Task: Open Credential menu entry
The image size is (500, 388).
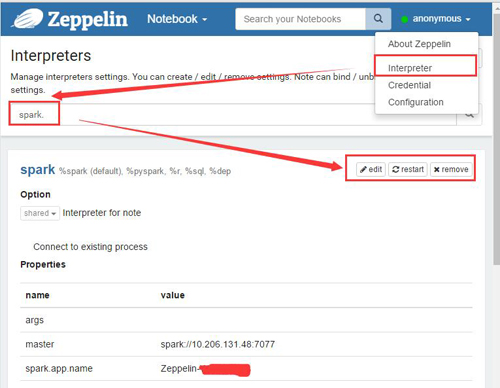Action: 409,85
